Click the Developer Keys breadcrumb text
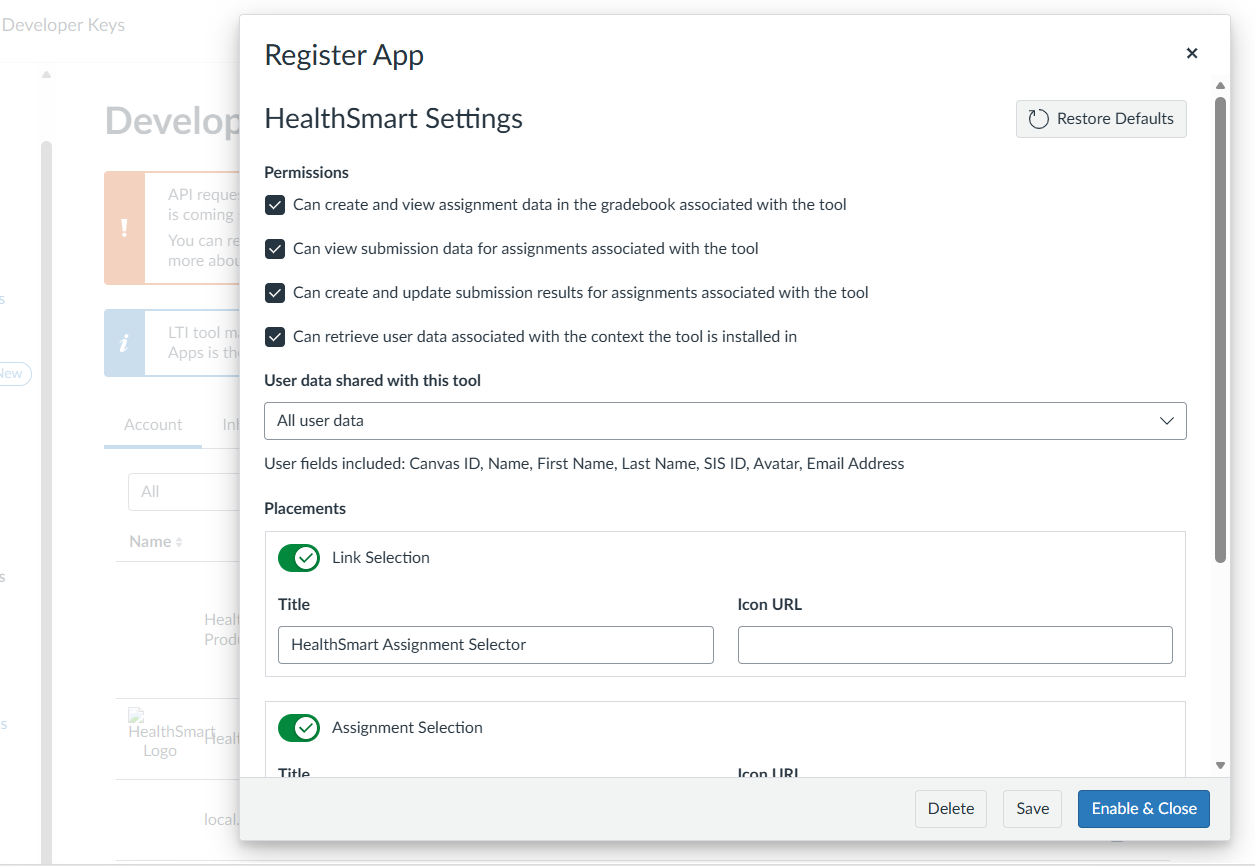1255x868 pixels. pyautogui.click(x=63, y=25)
